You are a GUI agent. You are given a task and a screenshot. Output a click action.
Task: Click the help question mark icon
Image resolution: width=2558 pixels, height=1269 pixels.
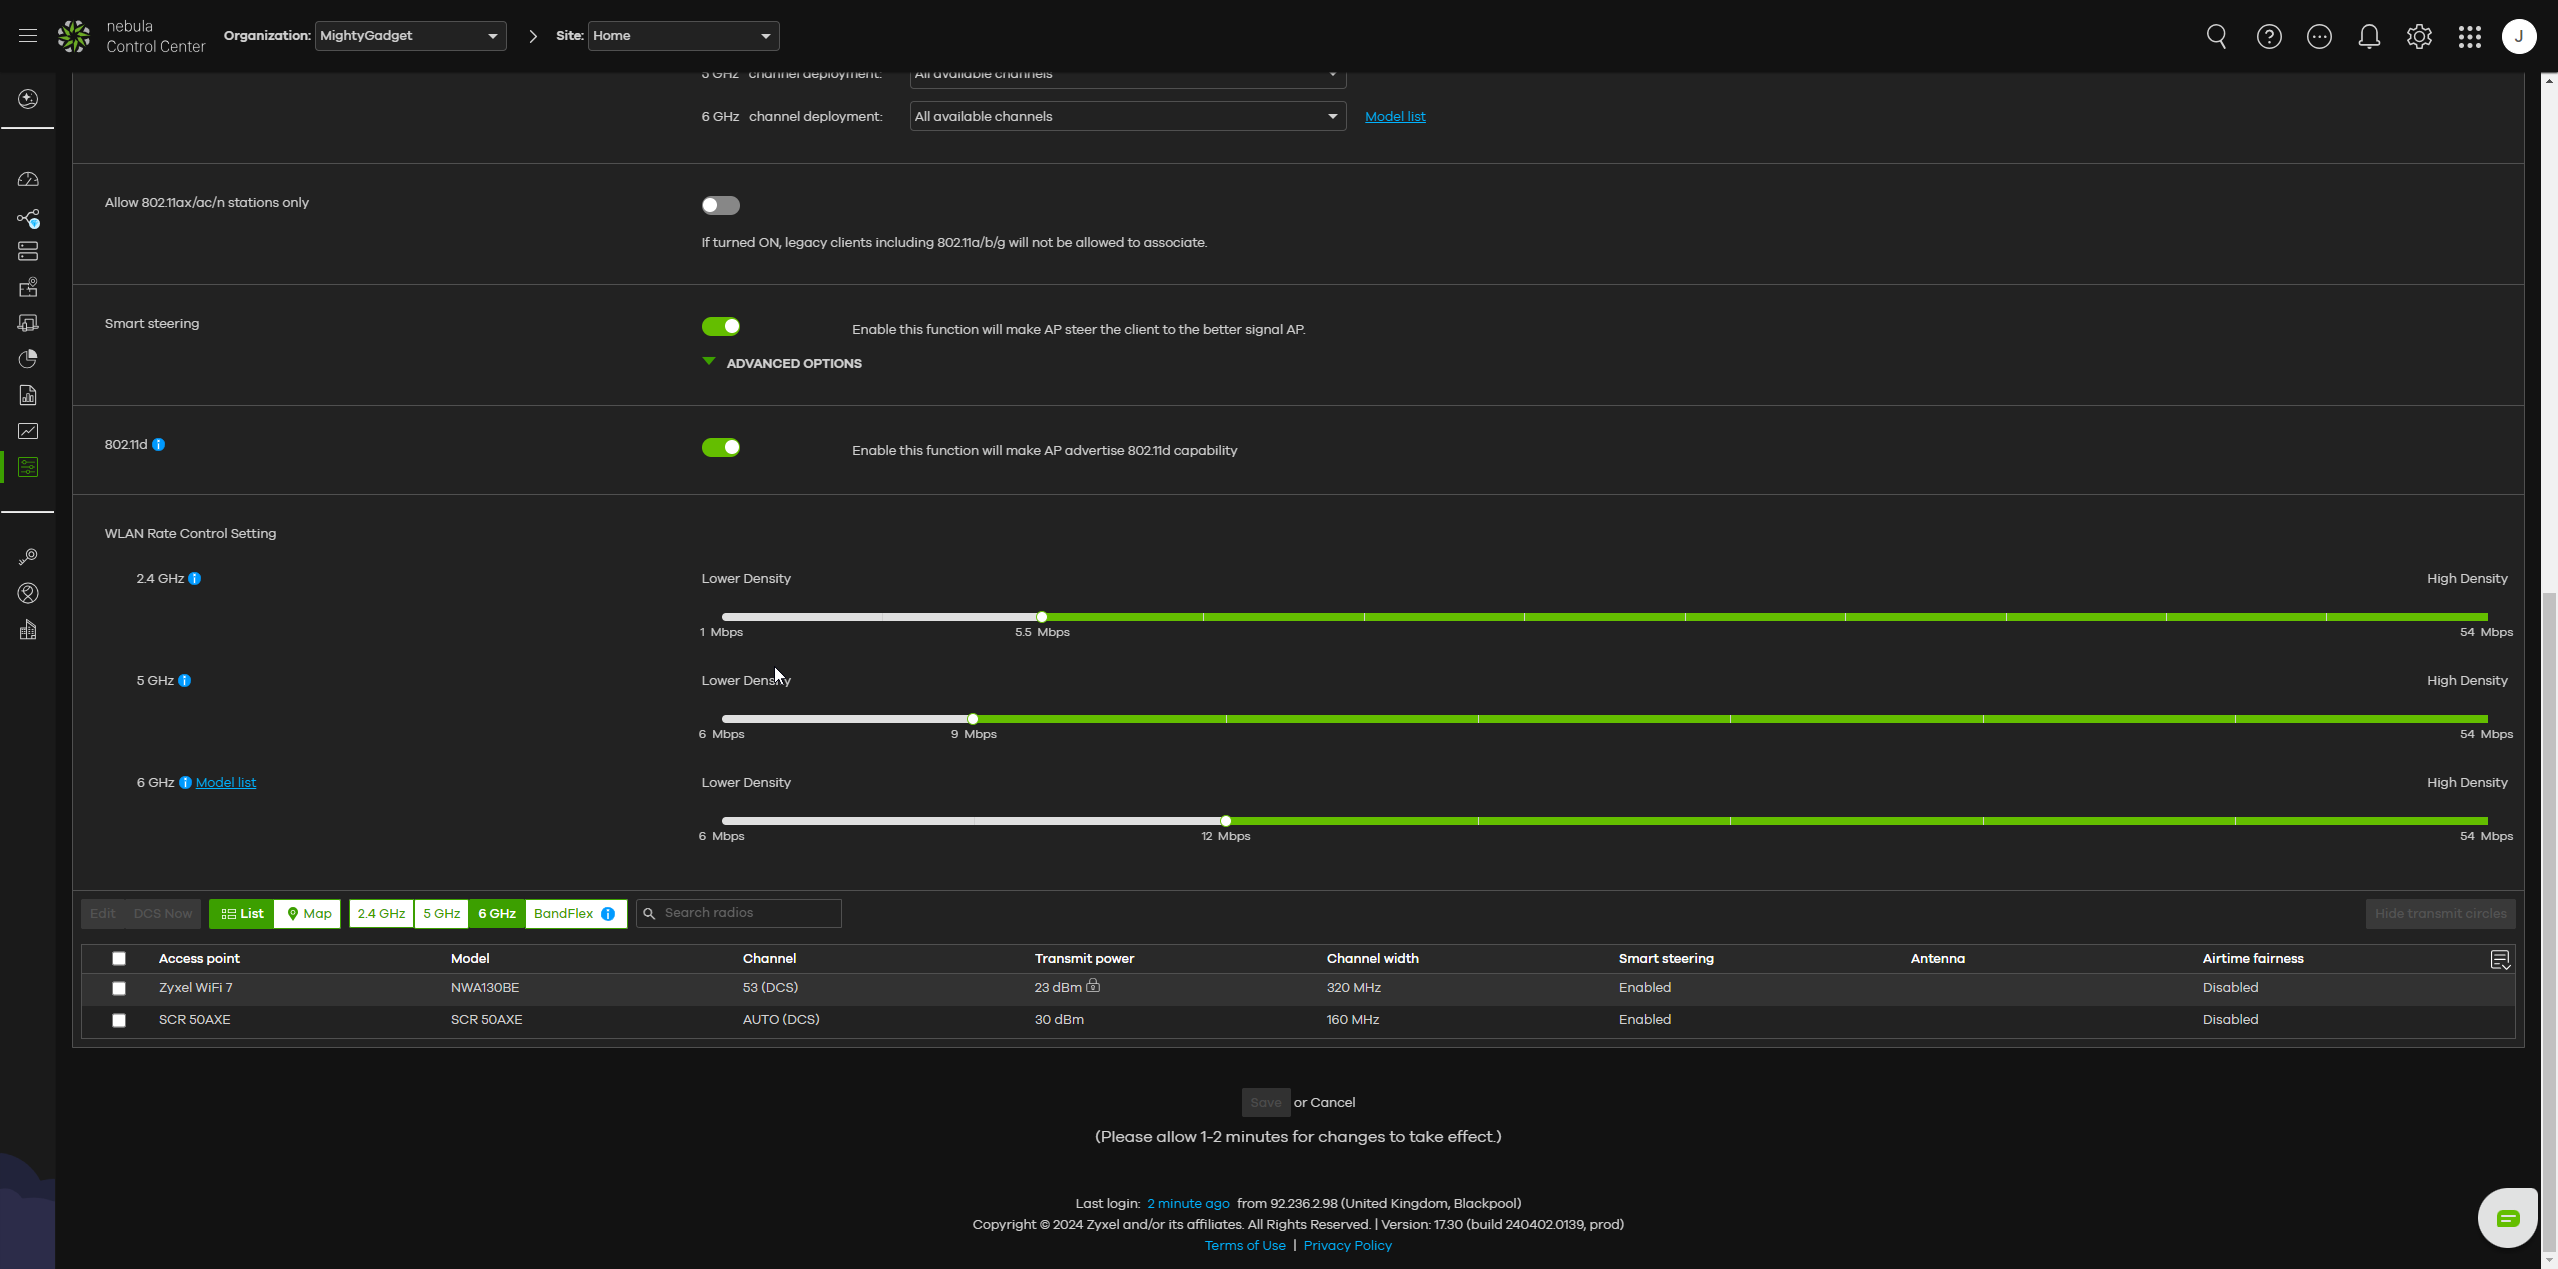[2269, 37]
